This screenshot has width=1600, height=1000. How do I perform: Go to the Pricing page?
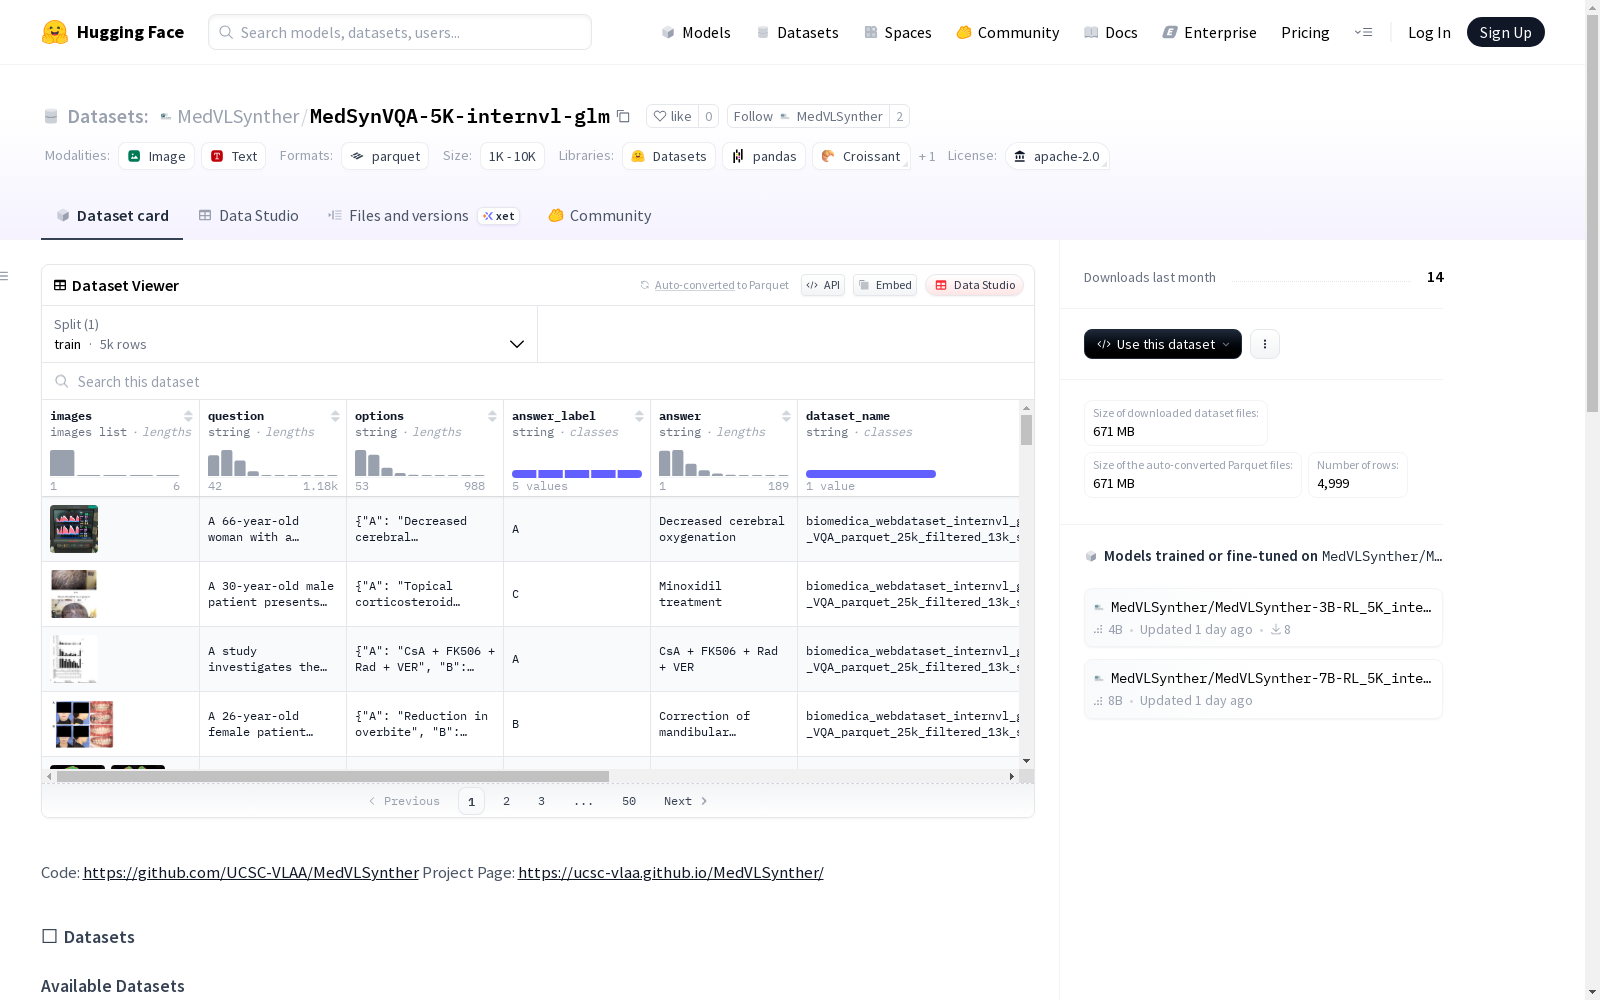pyautogui.click(x=1305, y=32)
